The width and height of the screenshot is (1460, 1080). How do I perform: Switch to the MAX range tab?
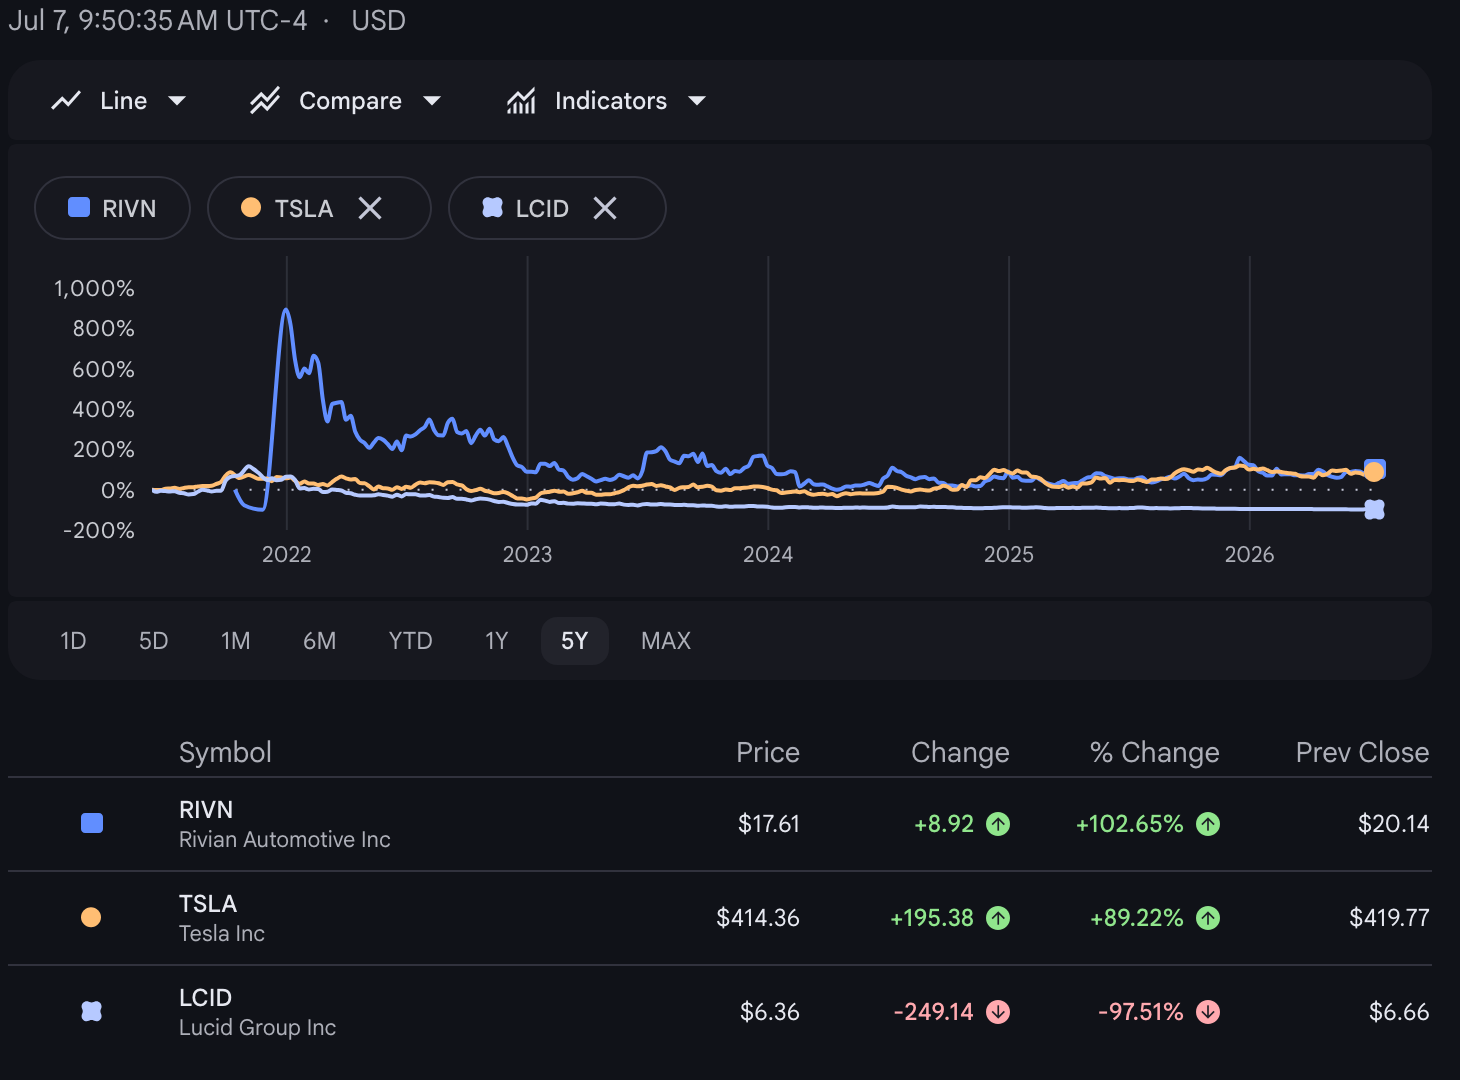(x=666, y=641)
